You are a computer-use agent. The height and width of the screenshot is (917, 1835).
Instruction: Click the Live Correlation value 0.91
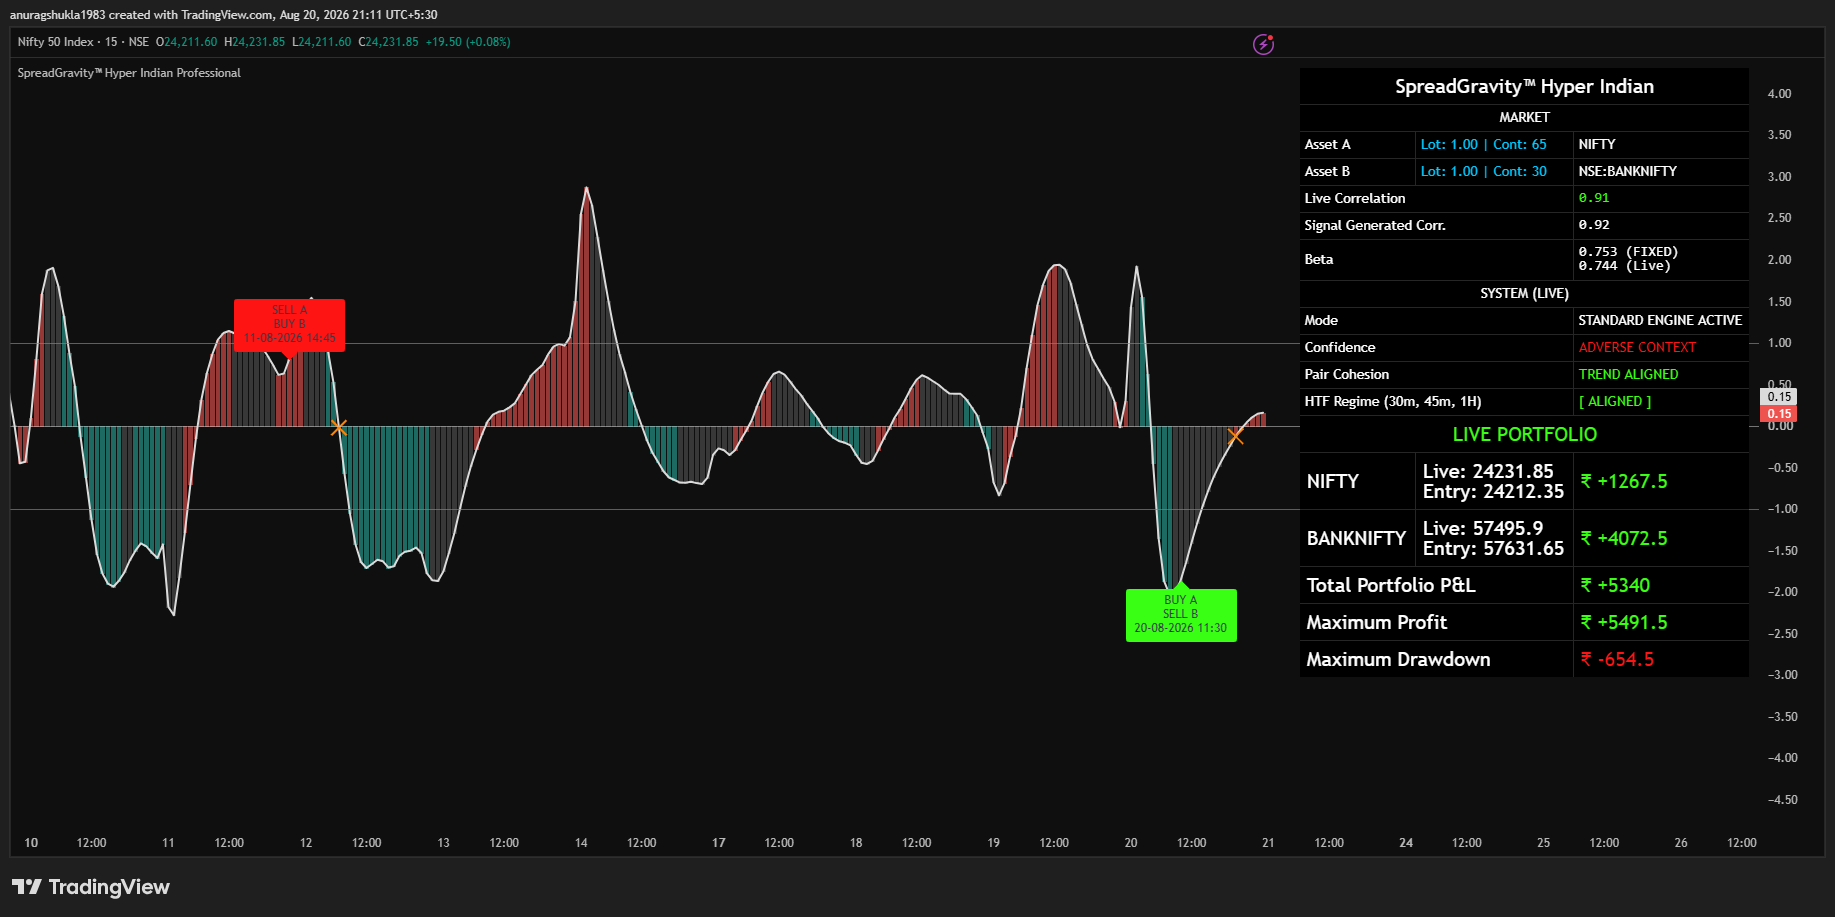[1594, 198]
